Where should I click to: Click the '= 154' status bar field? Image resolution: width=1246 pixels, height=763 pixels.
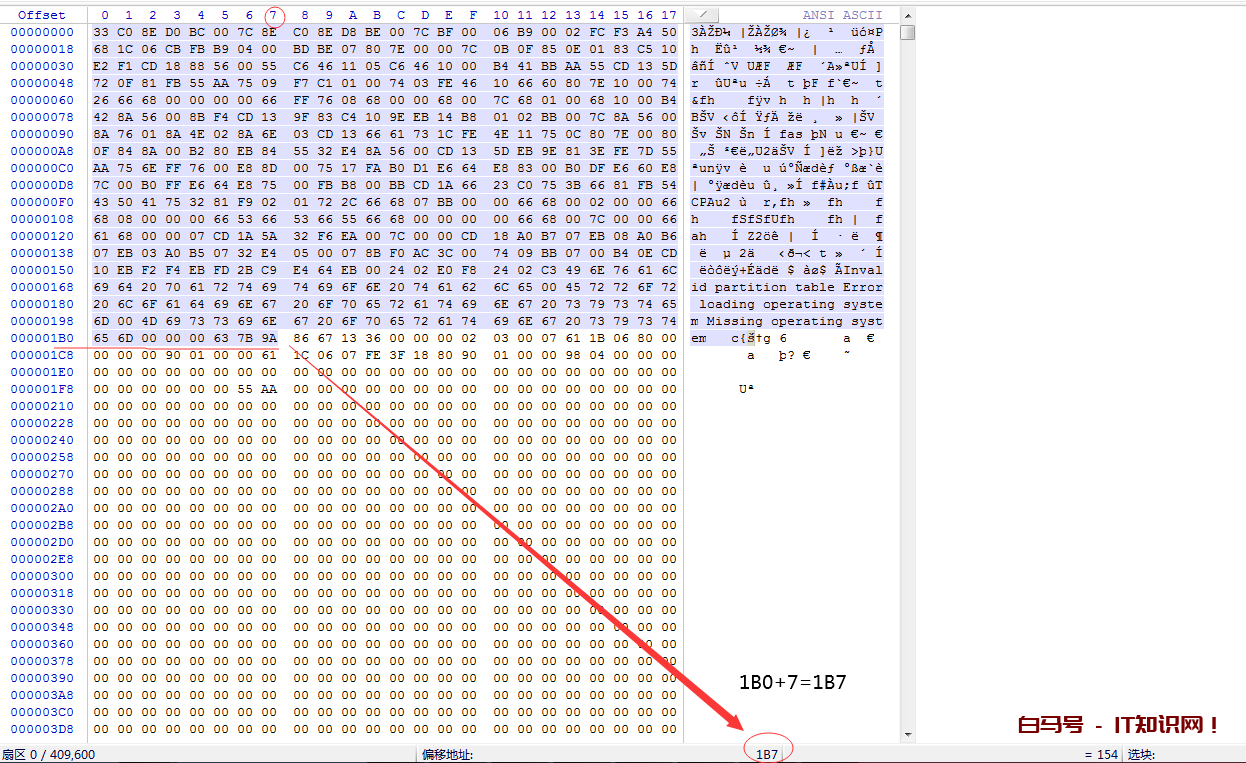pos(1100,754)
